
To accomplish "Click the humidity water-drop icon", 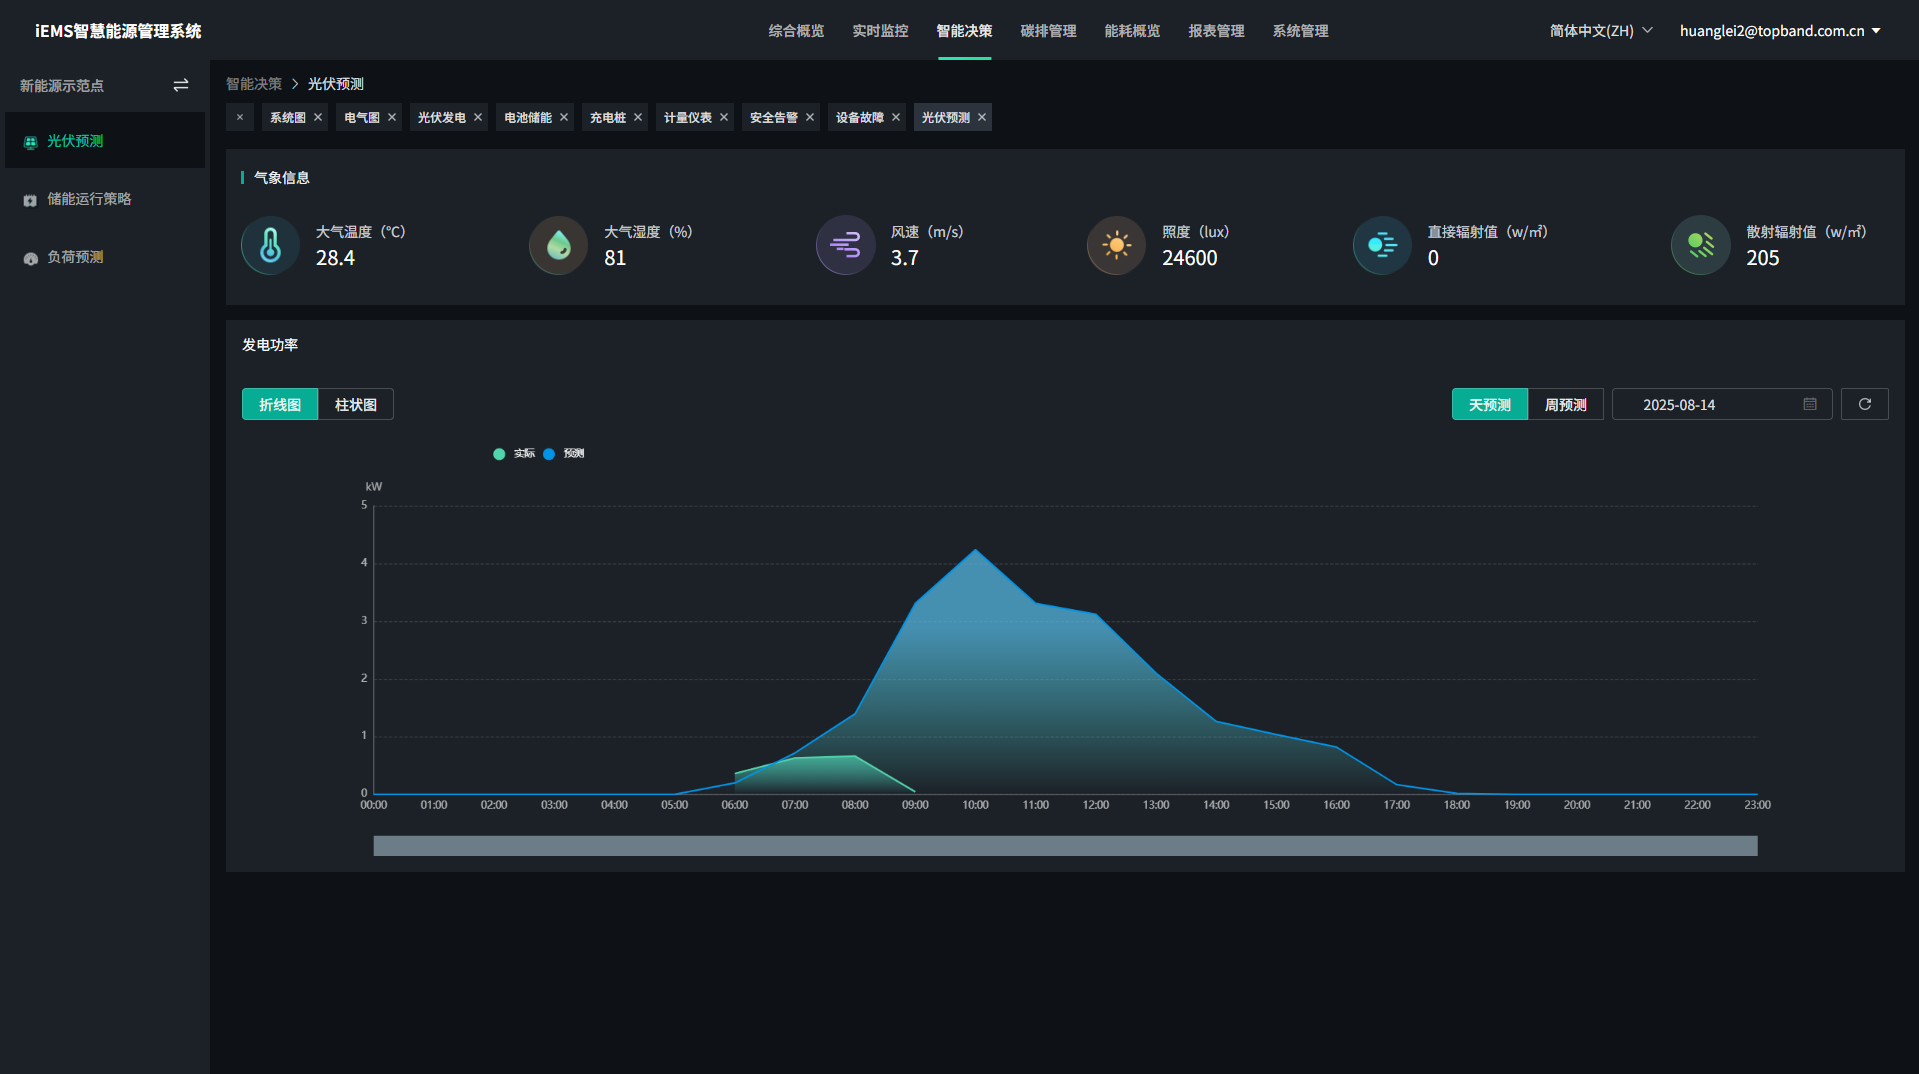I will pyautogui.click(x=558, y=245).
